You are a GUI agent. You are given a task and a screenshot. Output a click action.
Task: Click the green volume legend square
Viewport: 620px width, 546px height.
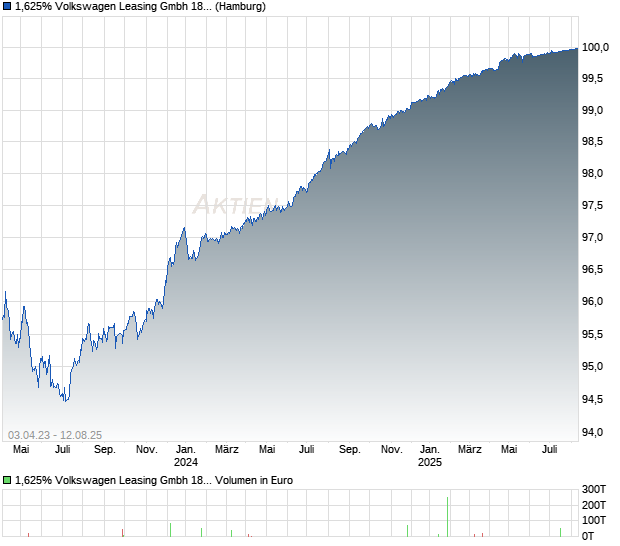click(7, 480)
